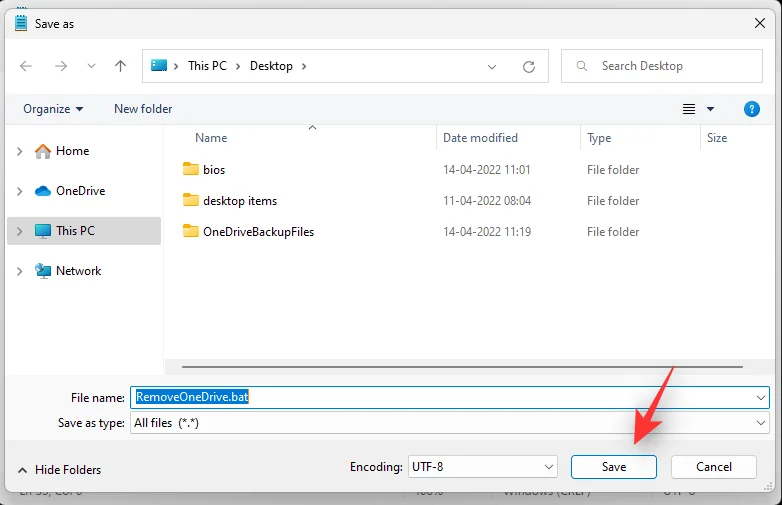Viewport: 782px width, 505px height.
Task: Create a New folder
Action: 143,109
